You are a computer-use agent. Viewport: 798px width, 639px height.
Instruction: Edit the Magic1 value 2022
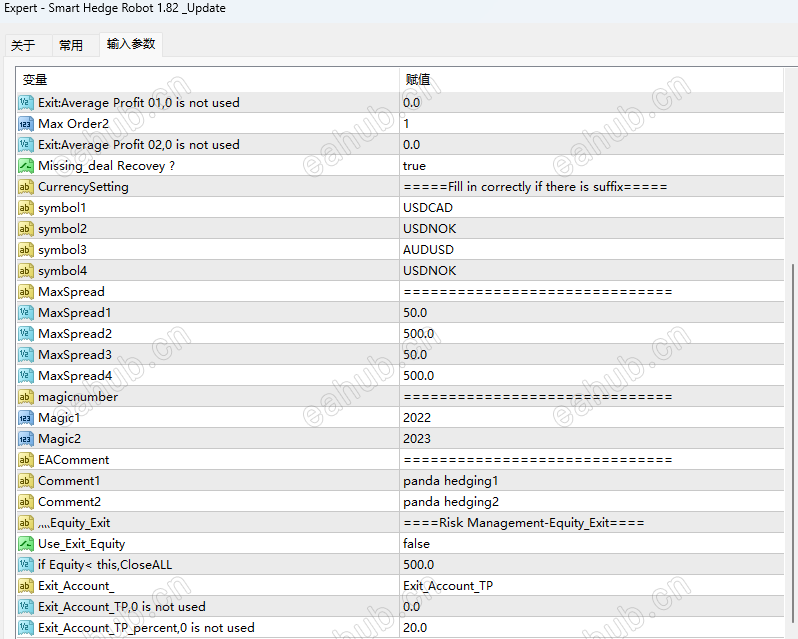417,418
